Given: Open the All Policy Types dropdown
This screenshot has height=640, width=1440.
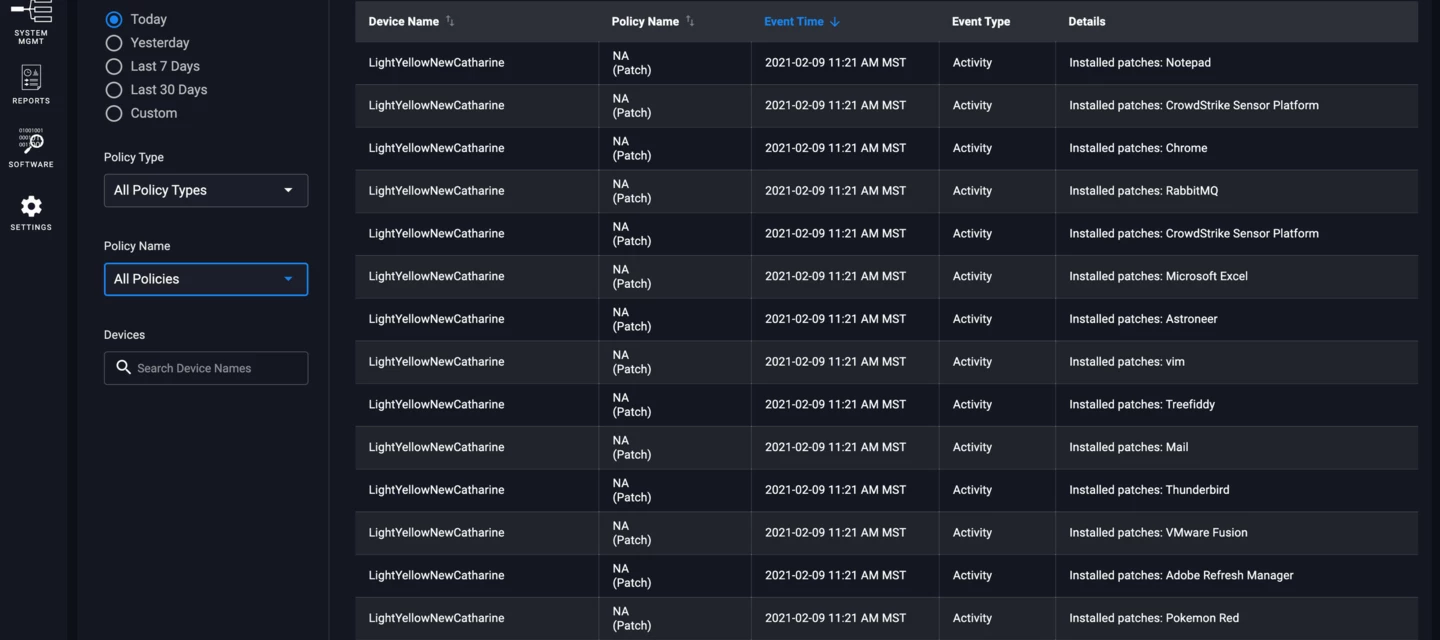Looking at the screenshot, I should coord(206,190).
